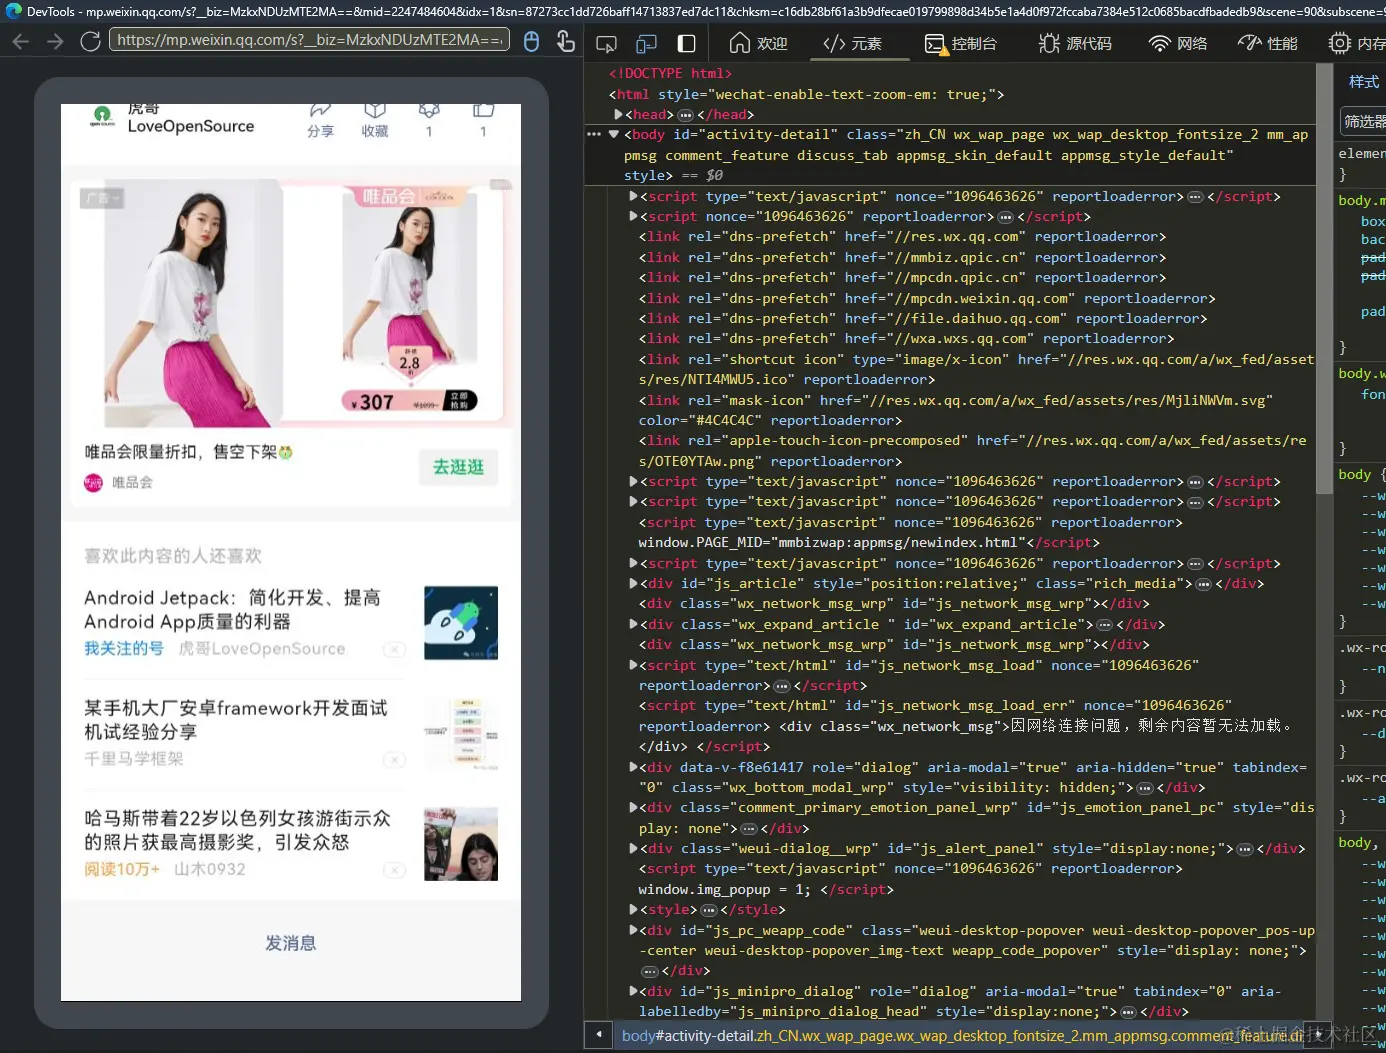The image size is (1386, 1053).
Task: Click the forward navigation arrow
Action: 55,41
